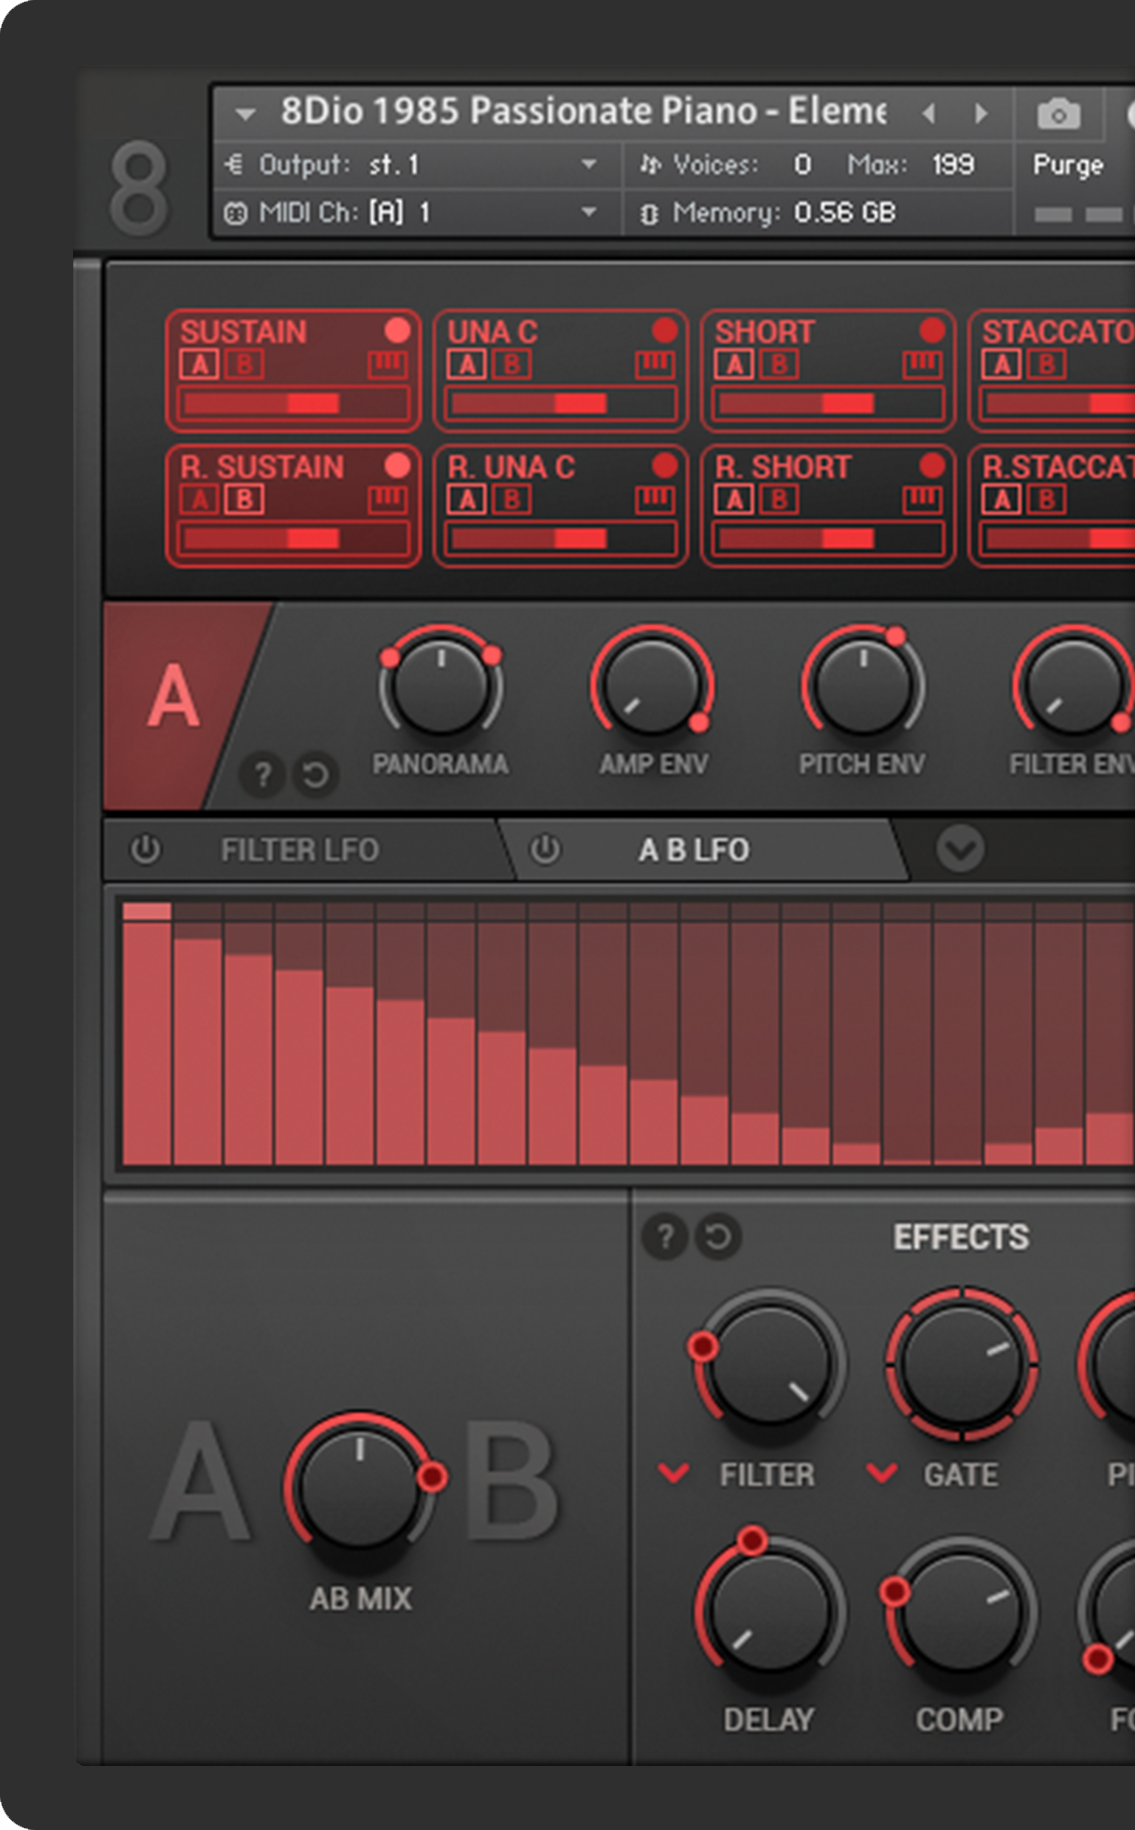Click the camera snapshot icon
The image size is (1135, 1830).
point(1058,115)
